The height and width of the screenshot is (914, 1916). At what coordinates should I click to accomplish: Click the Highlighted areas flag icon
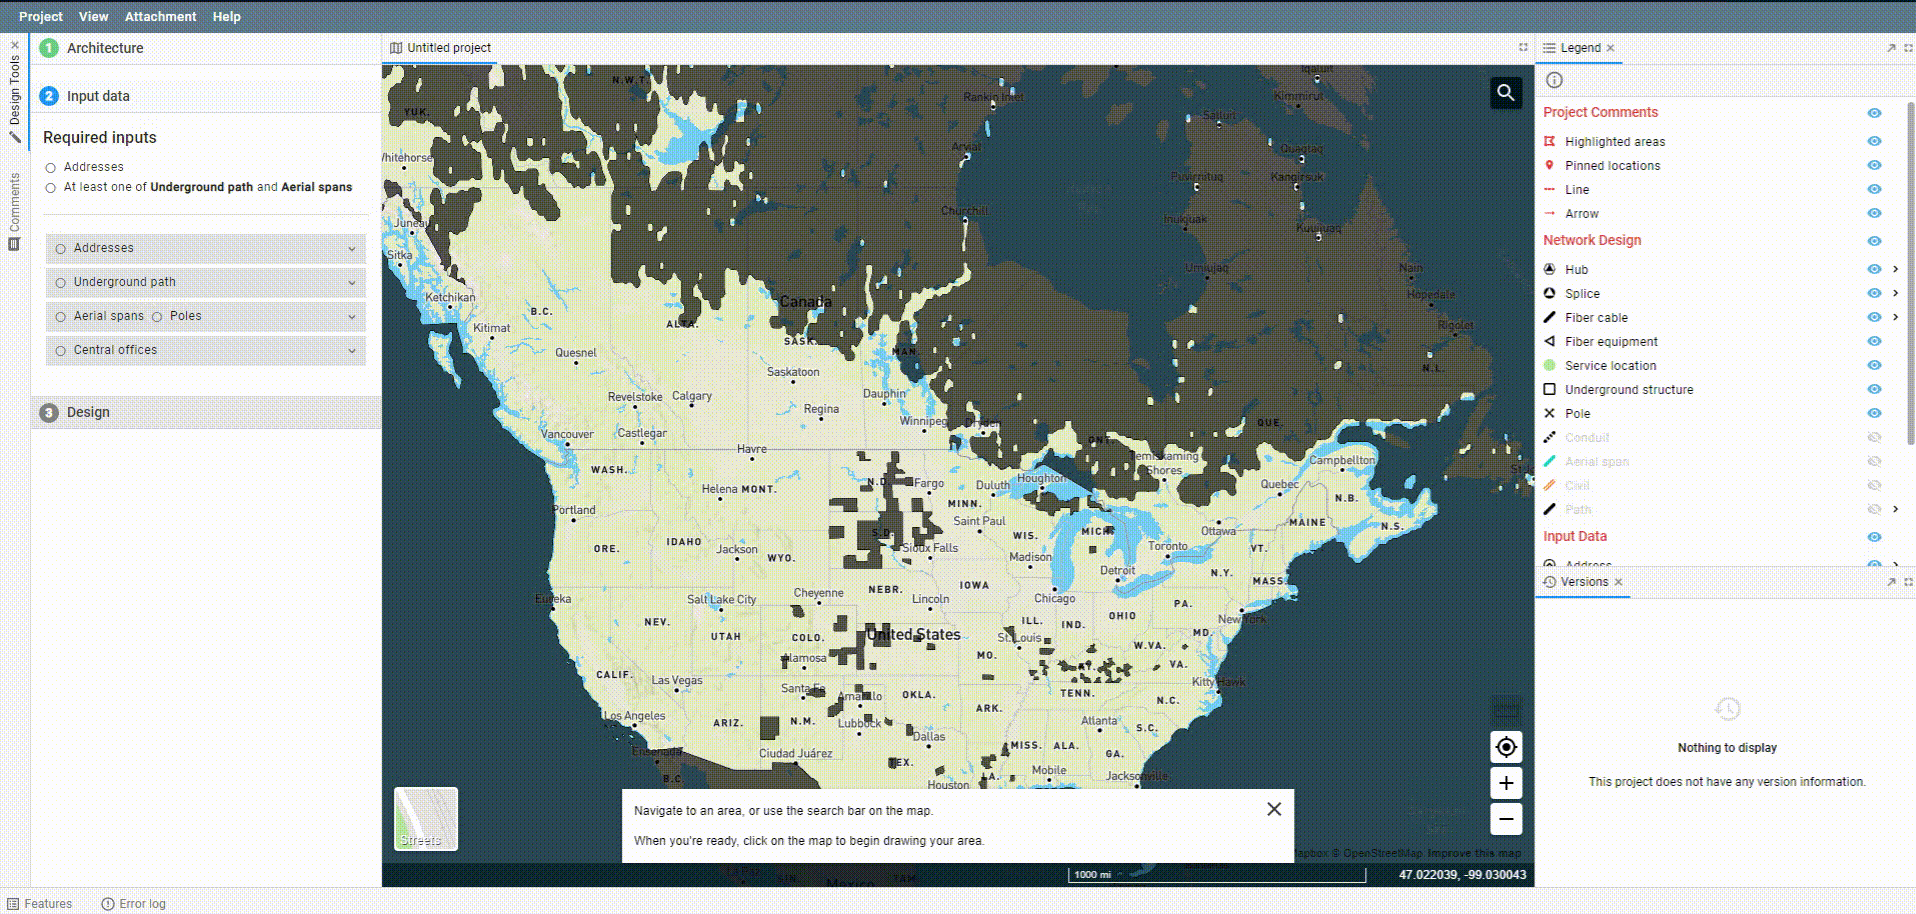pyautogui.click(x=1549, y=141)
